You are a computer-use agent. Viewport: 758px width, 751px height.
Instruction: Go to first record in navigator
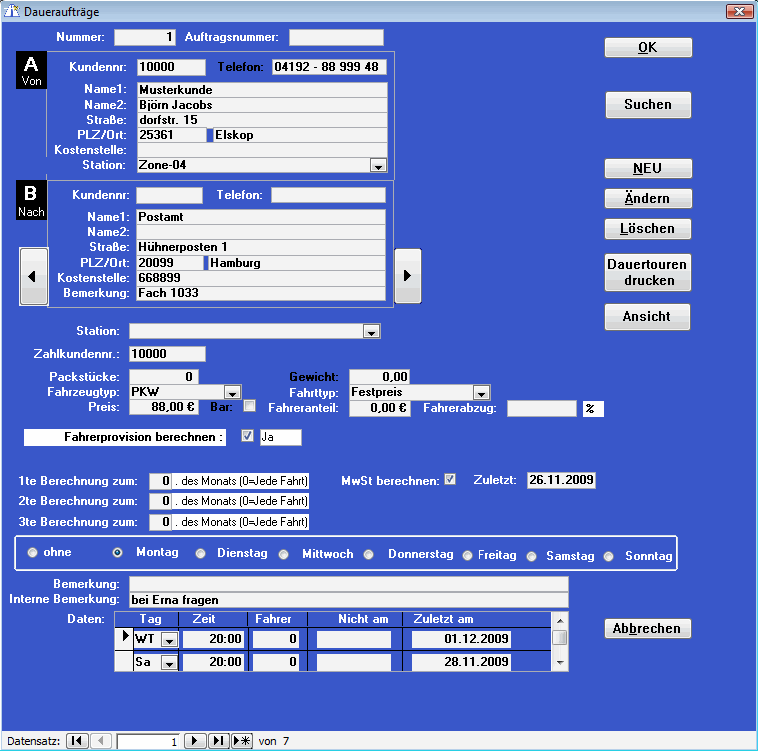tap(76, 741)
